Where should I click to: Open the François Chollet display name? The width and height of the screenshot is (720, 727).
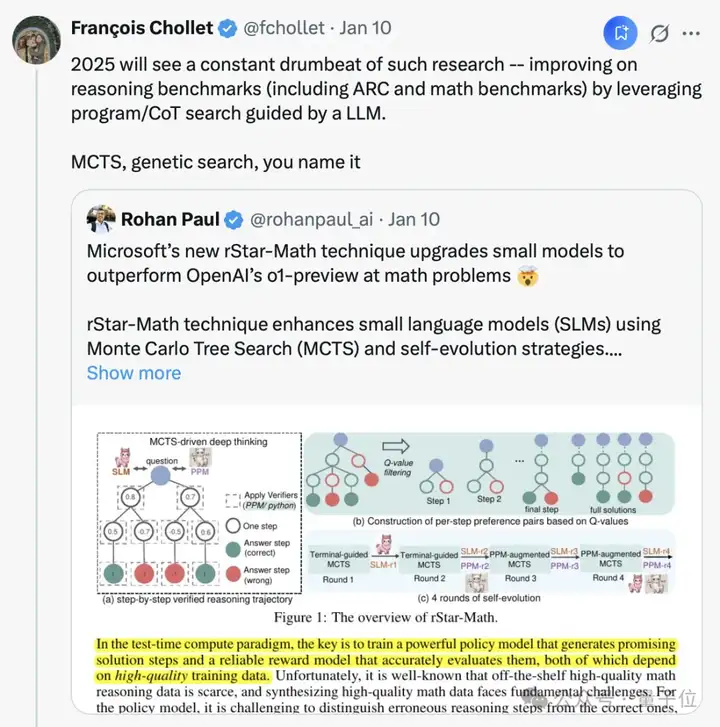tap(142, 28)
